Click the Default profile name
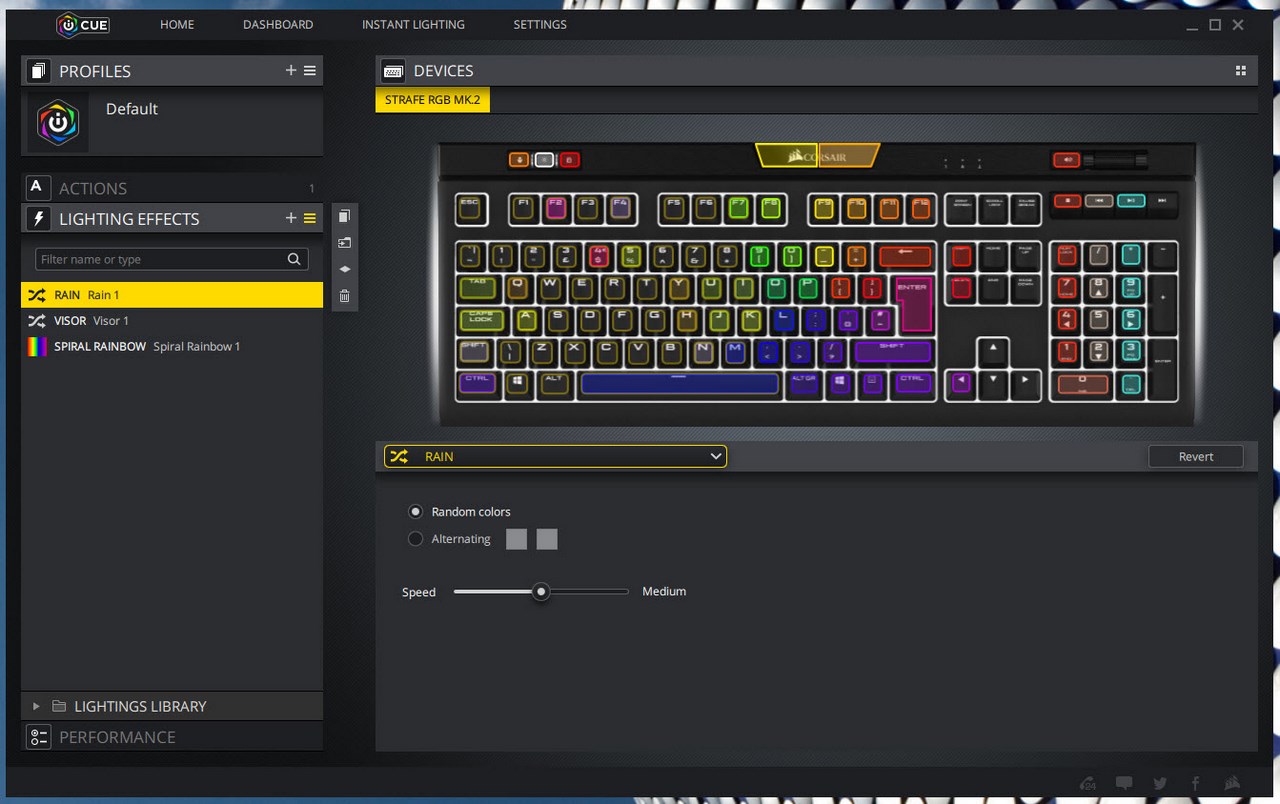Image resolution: width=1280 pixels, height=804 pixels. tap(132, 109)
